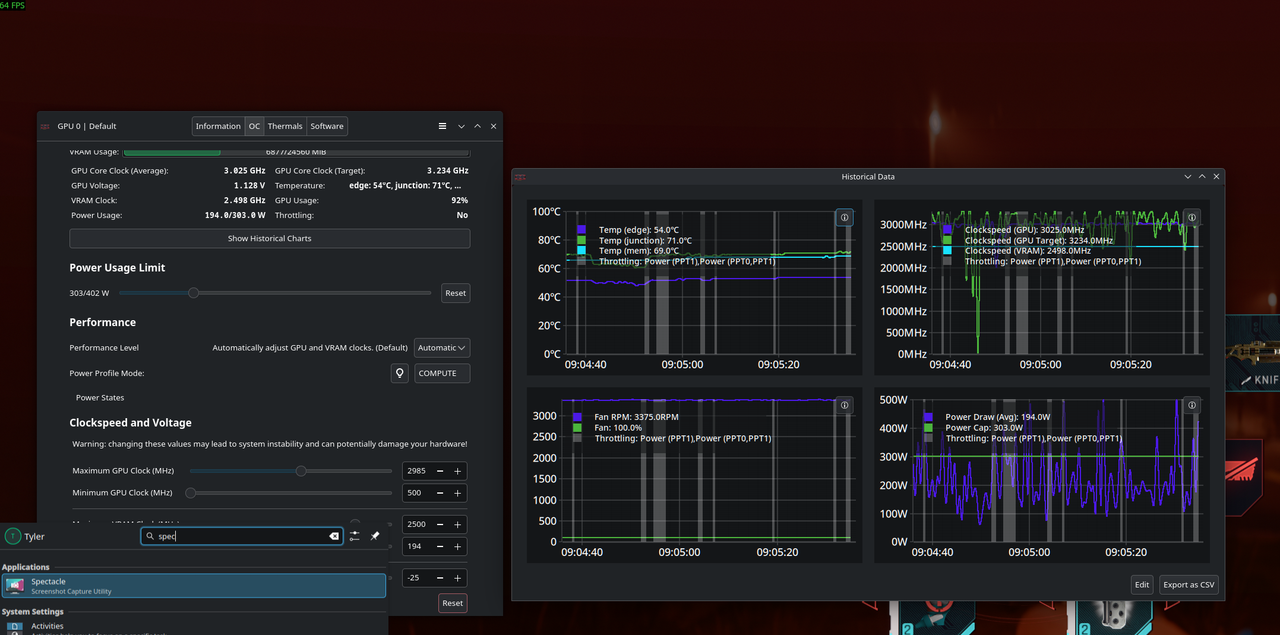Image resolution: width=1280 pixels, height=635 pixels.
Task: Click the launcher search field containing 'spec'
Action: pos(242,536)
